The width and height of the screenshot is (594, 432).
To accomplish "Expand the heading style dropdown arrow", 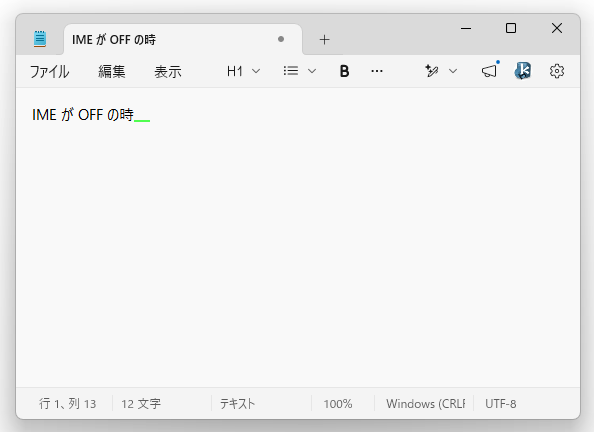I will 256,71.
